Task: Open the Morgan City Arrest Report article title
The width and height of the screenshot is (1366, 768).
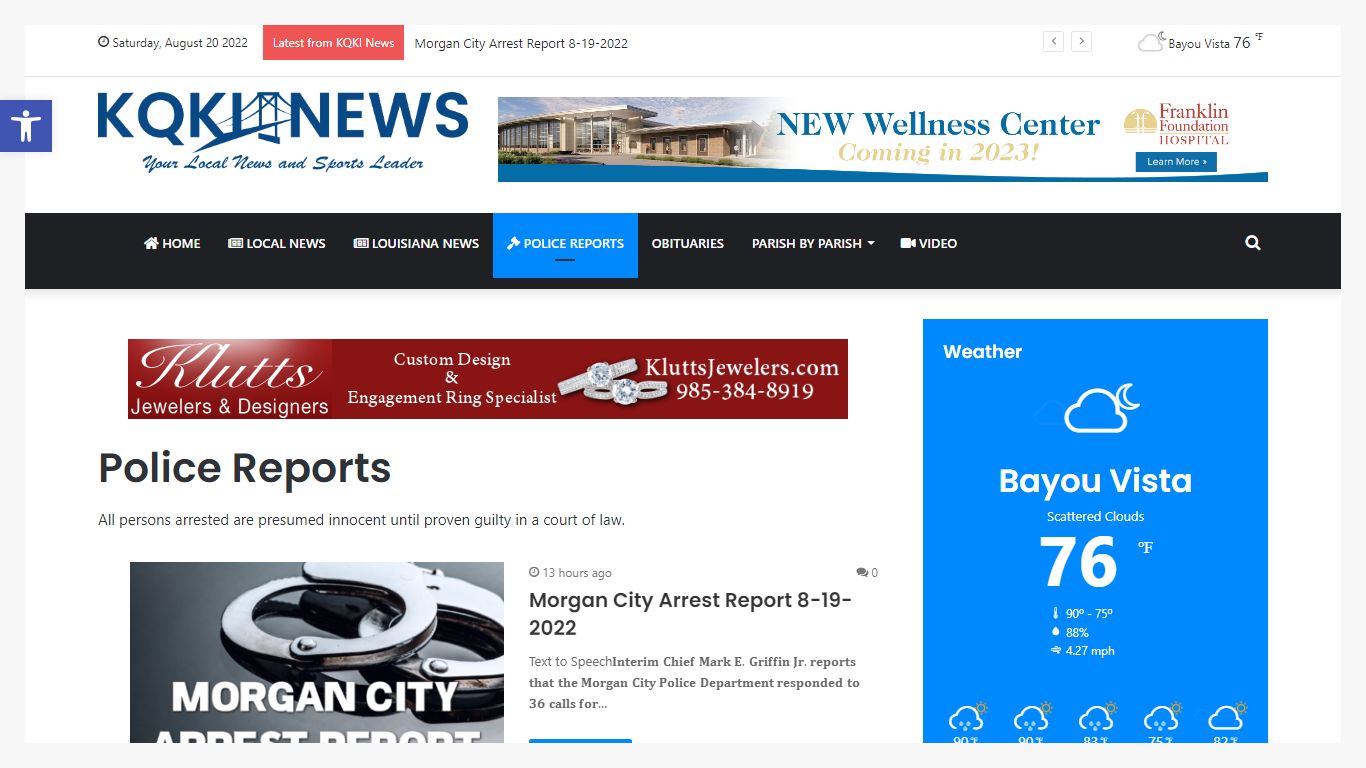Action: tap(690, 614)
